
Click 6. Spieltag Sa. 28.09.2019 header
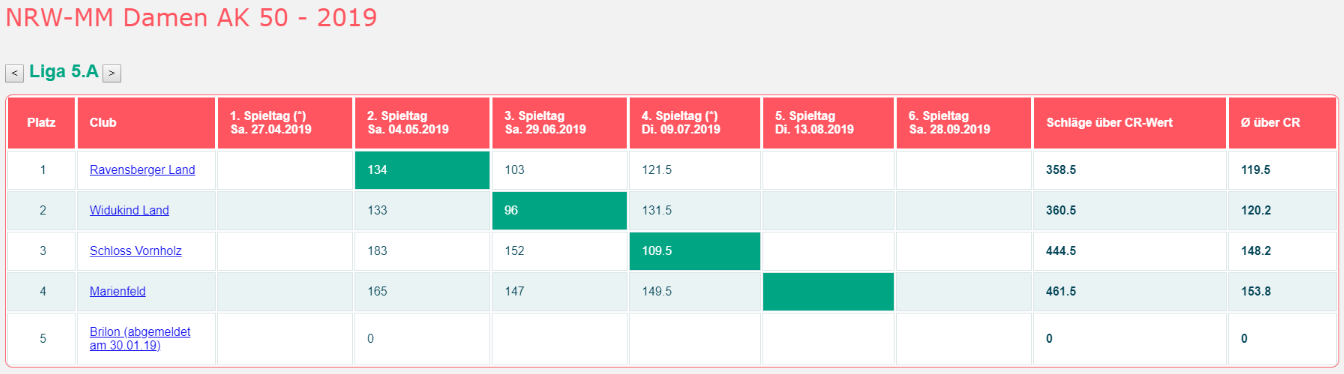[x=964, y=123]
